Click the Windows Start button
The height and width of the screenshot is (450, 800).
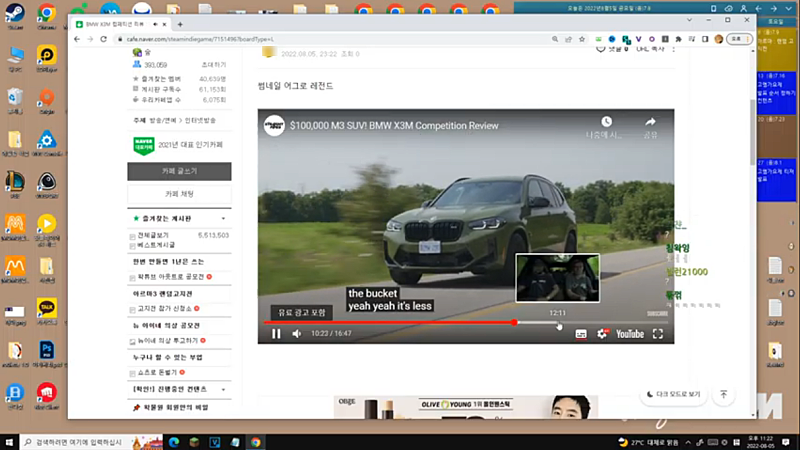(9, 441)
